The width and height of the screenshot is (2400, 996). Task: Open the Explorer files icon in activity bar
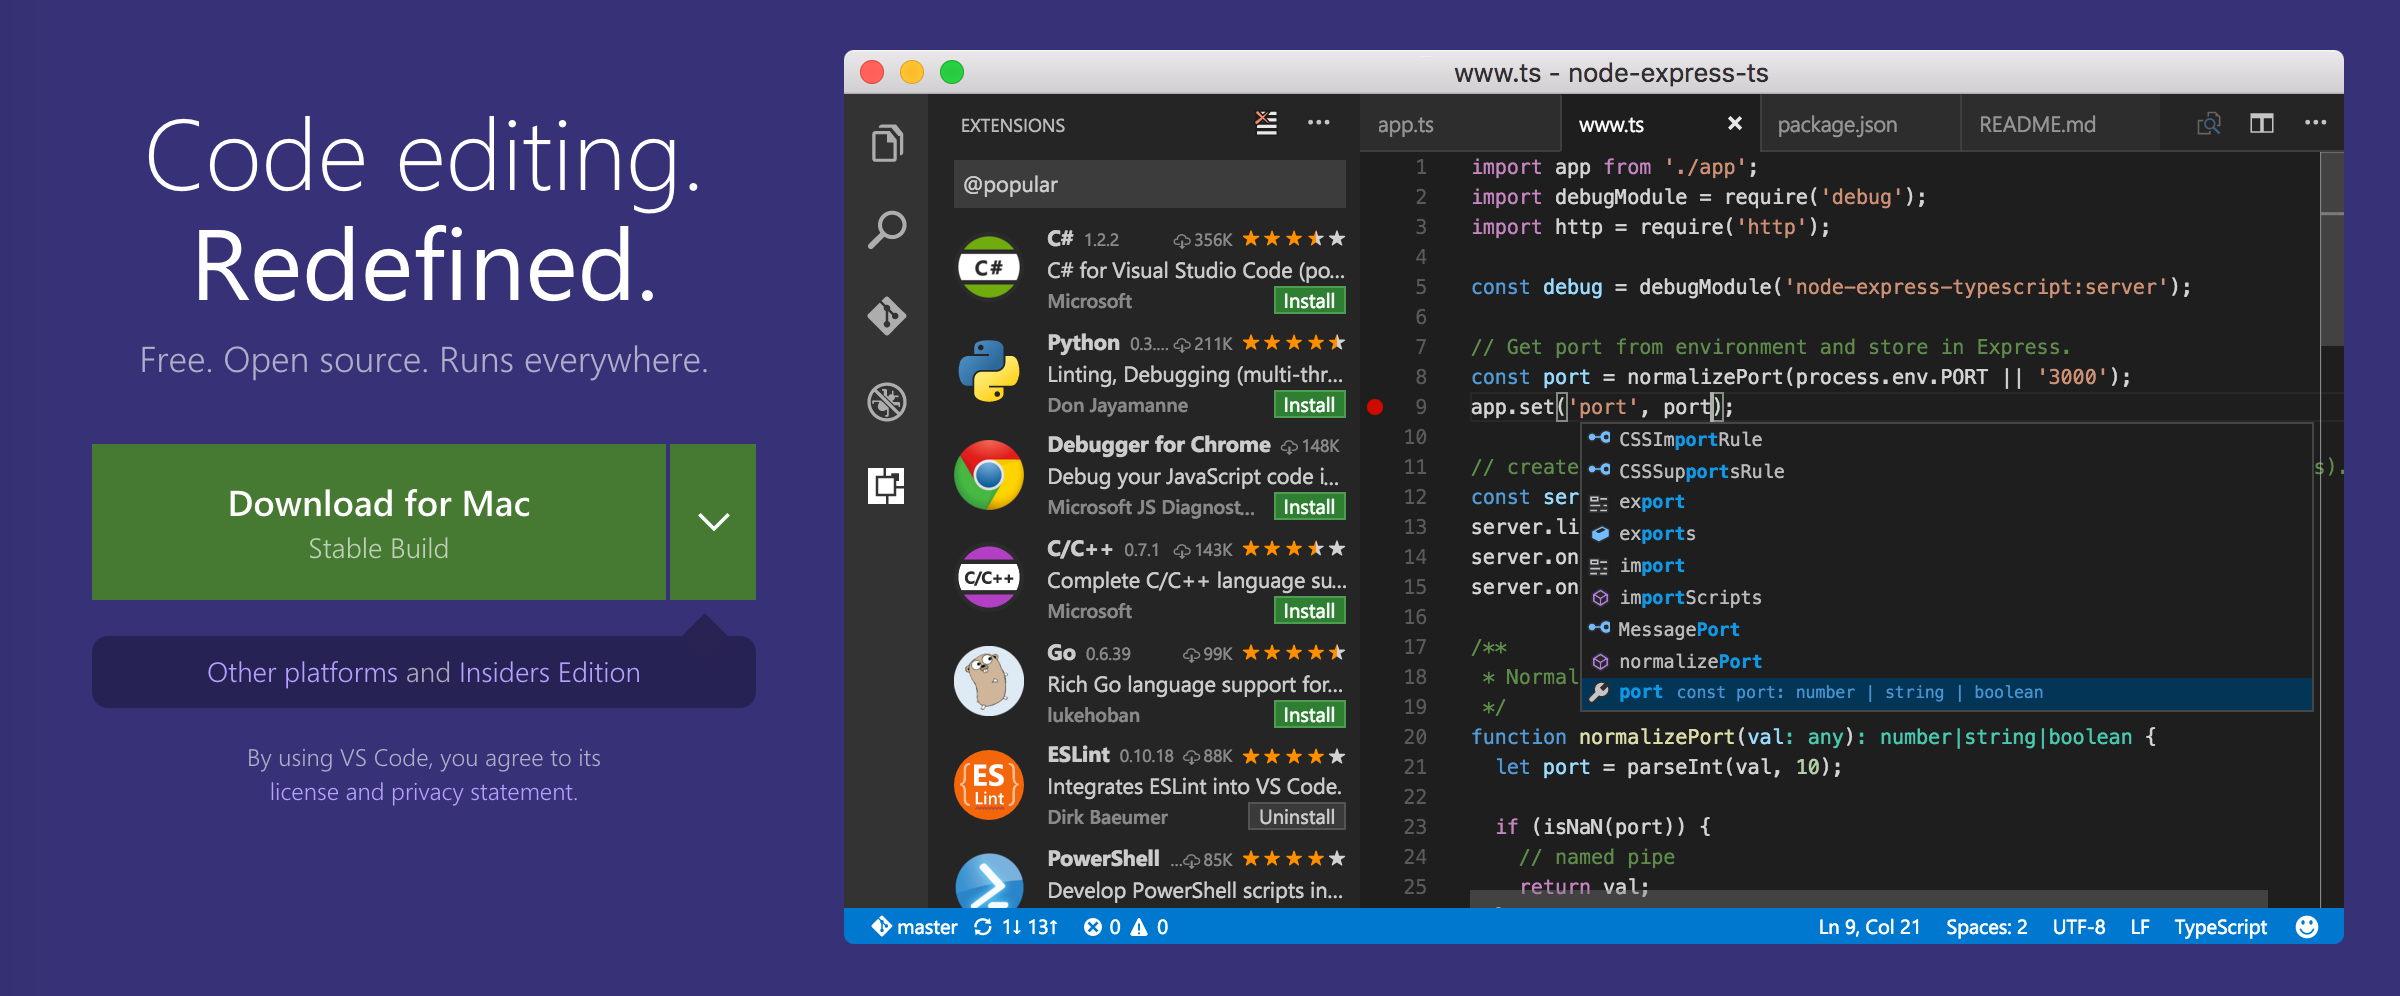tap(887, 143)
